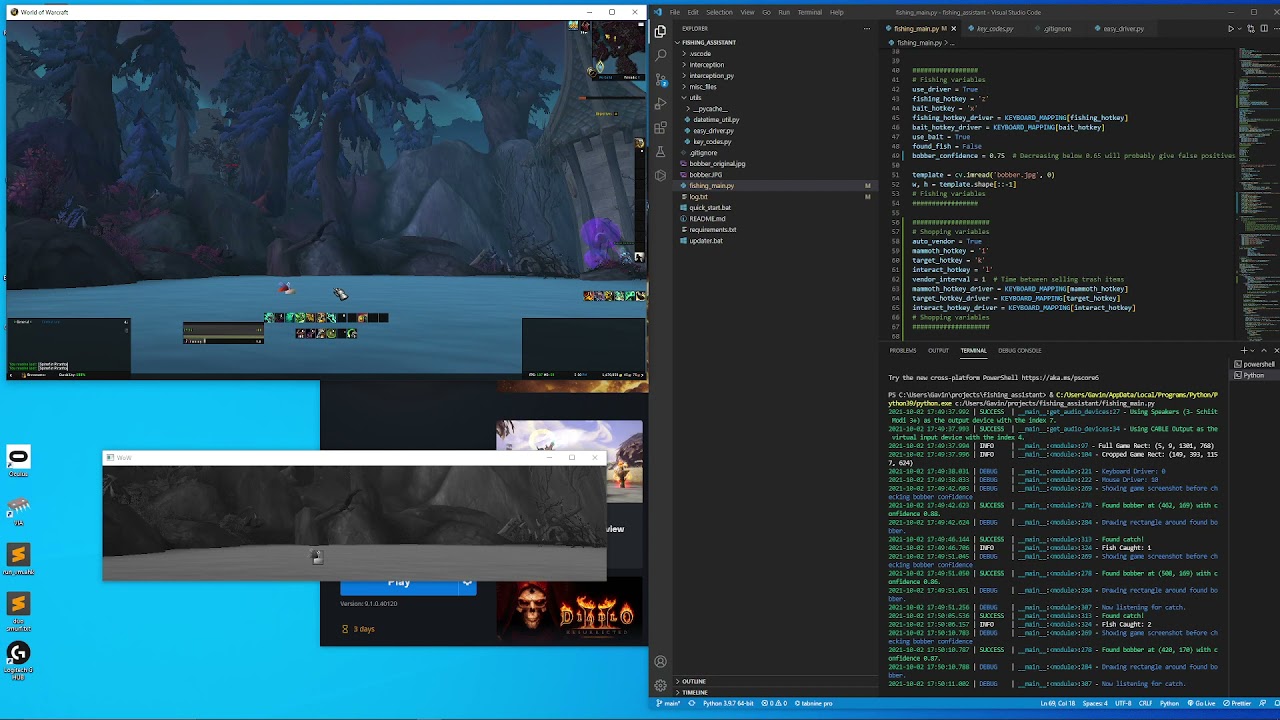This screenshot has height=720, width=1280.
Task: Run the Python file with the play icon
Action: [x=1231, y=29]
